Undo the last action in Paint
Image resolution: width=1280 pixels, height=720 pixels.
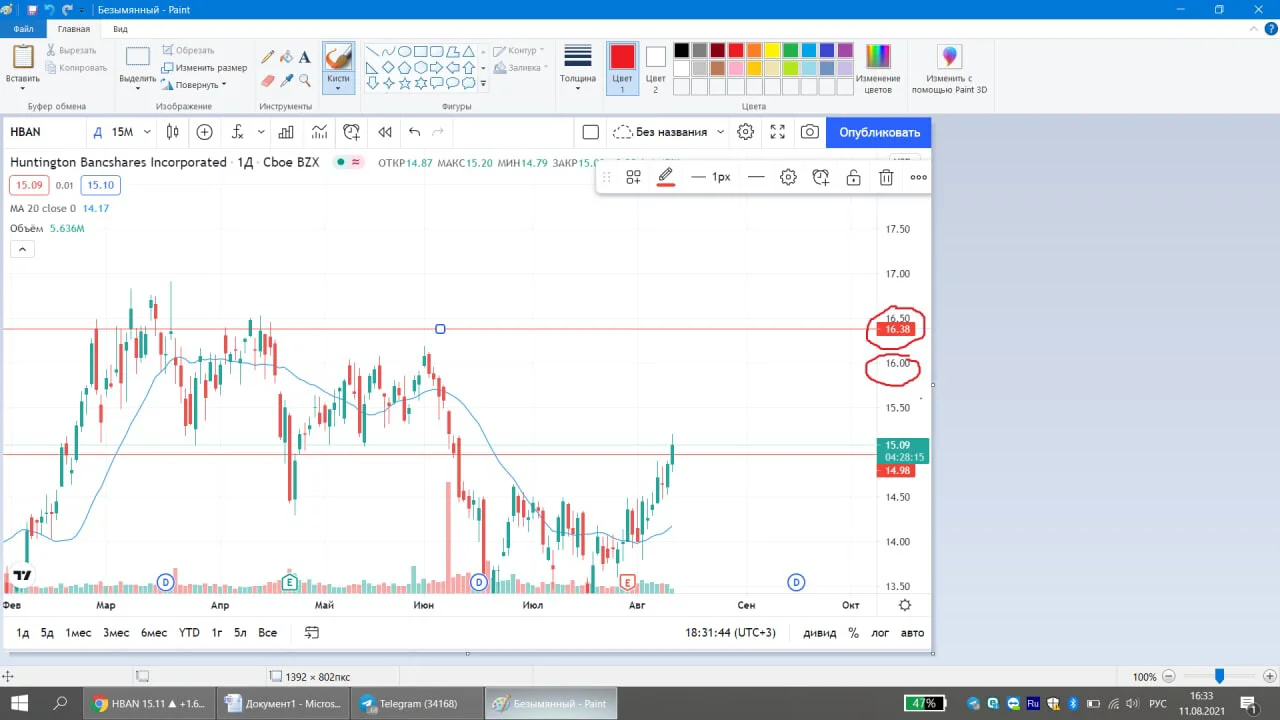(x=50, y=9)
